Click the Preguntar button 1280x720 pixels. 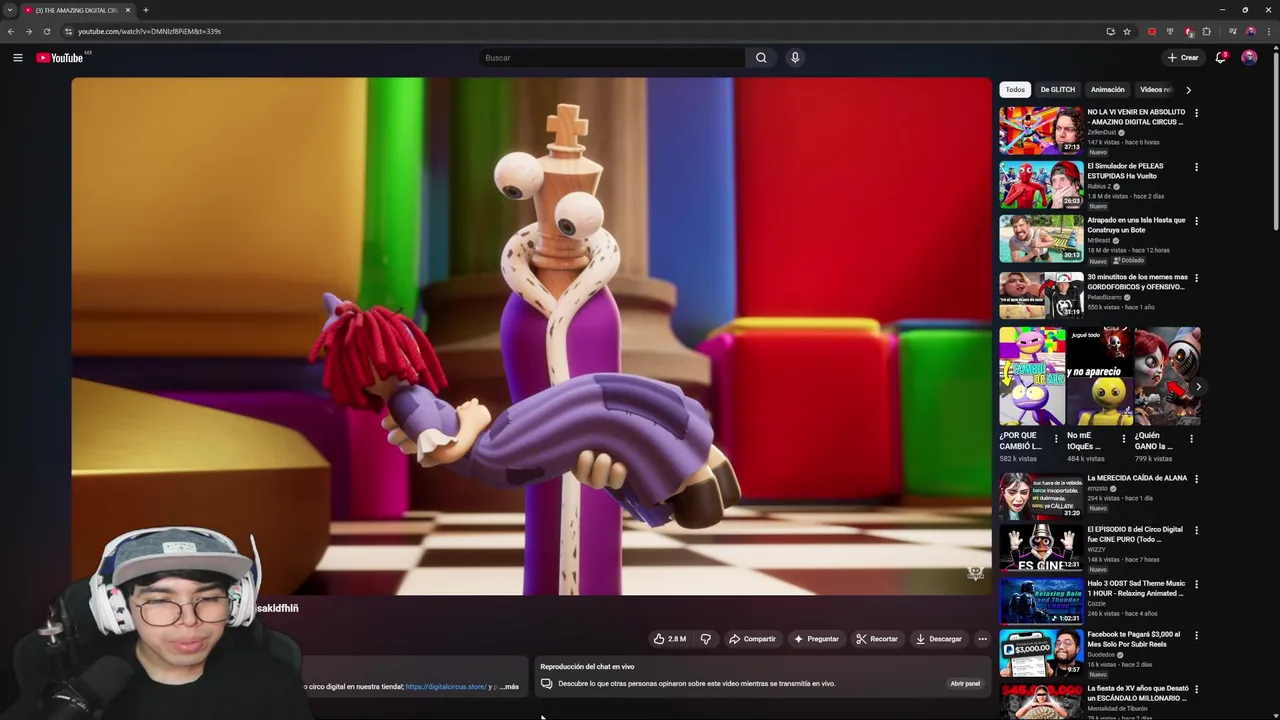pyautogui.click(x=816, y=639)
